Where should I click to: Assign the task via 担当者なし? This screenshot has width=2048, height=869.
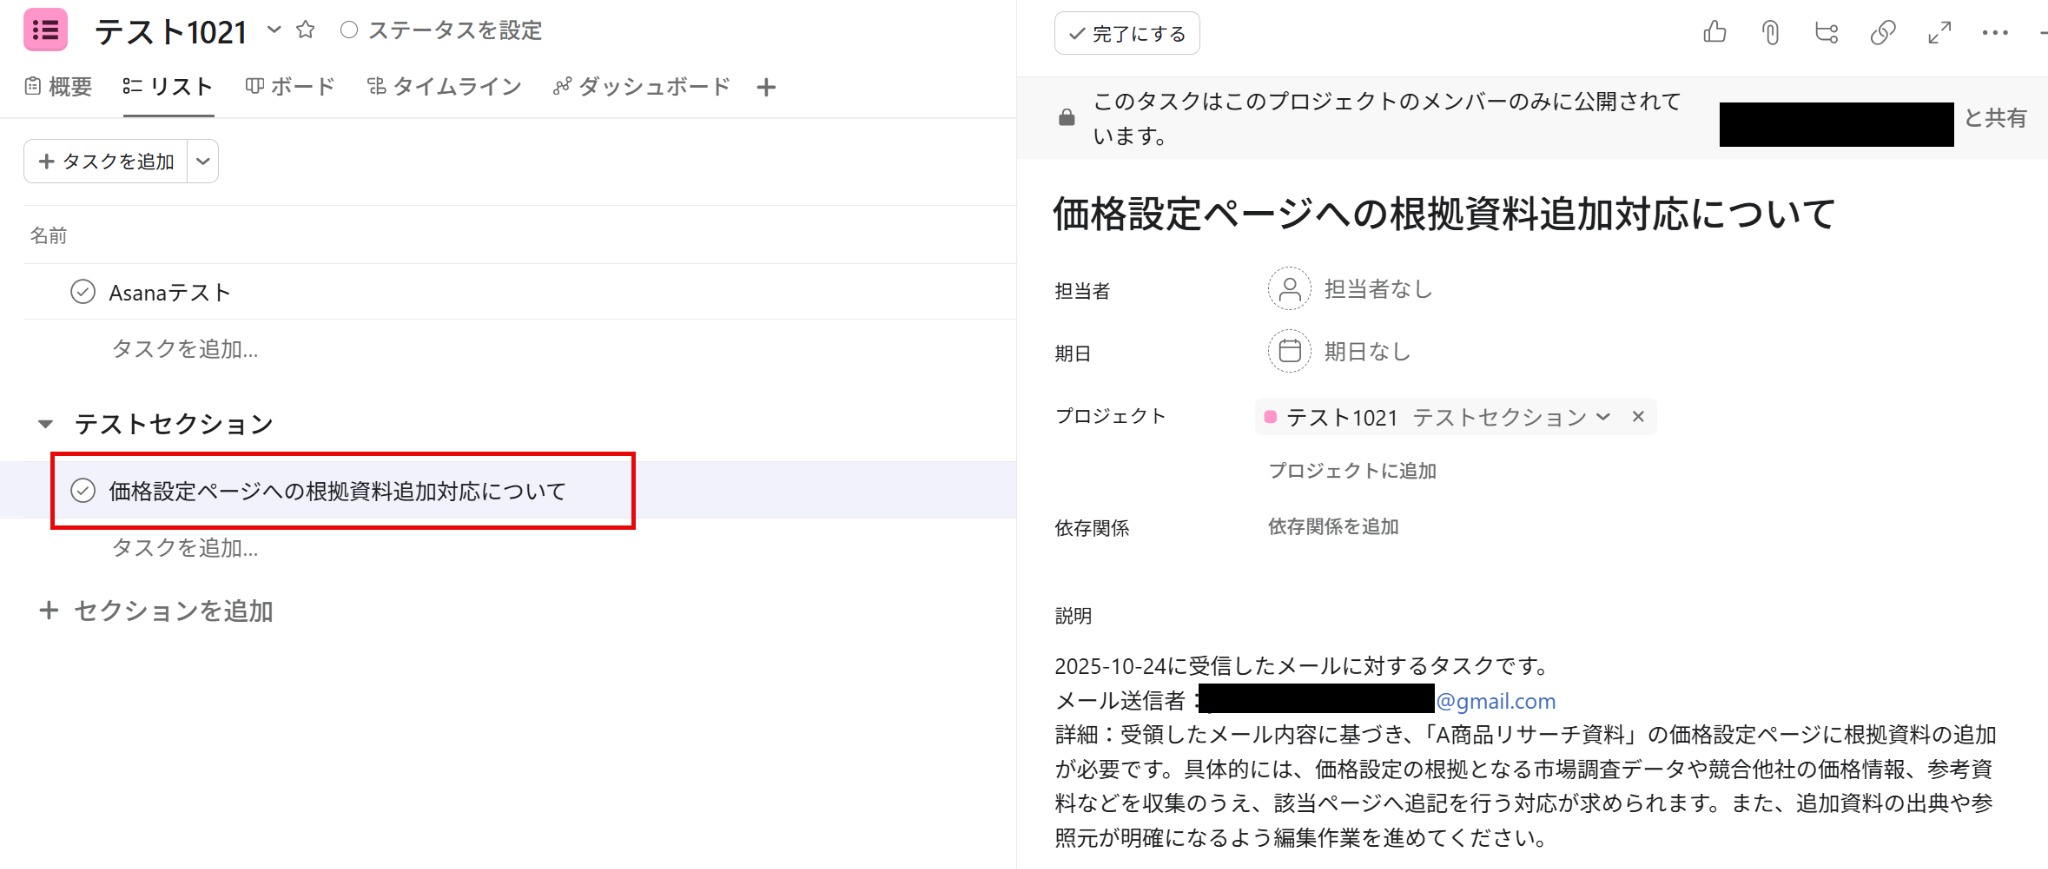point(1378,289)
